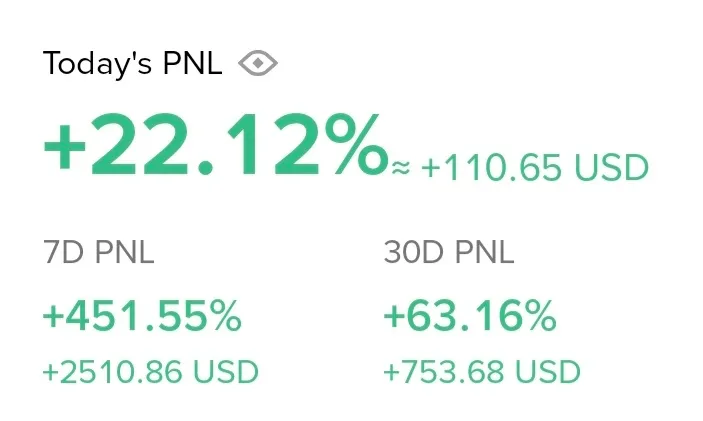
Task: Open the 7D PNL section label
Action: [98, 253]
